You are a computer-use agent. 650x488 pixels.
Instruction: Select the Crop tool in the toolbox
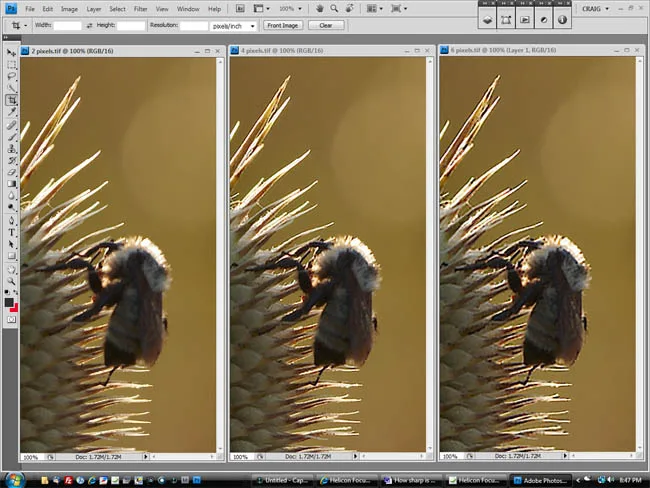(11, 100)
